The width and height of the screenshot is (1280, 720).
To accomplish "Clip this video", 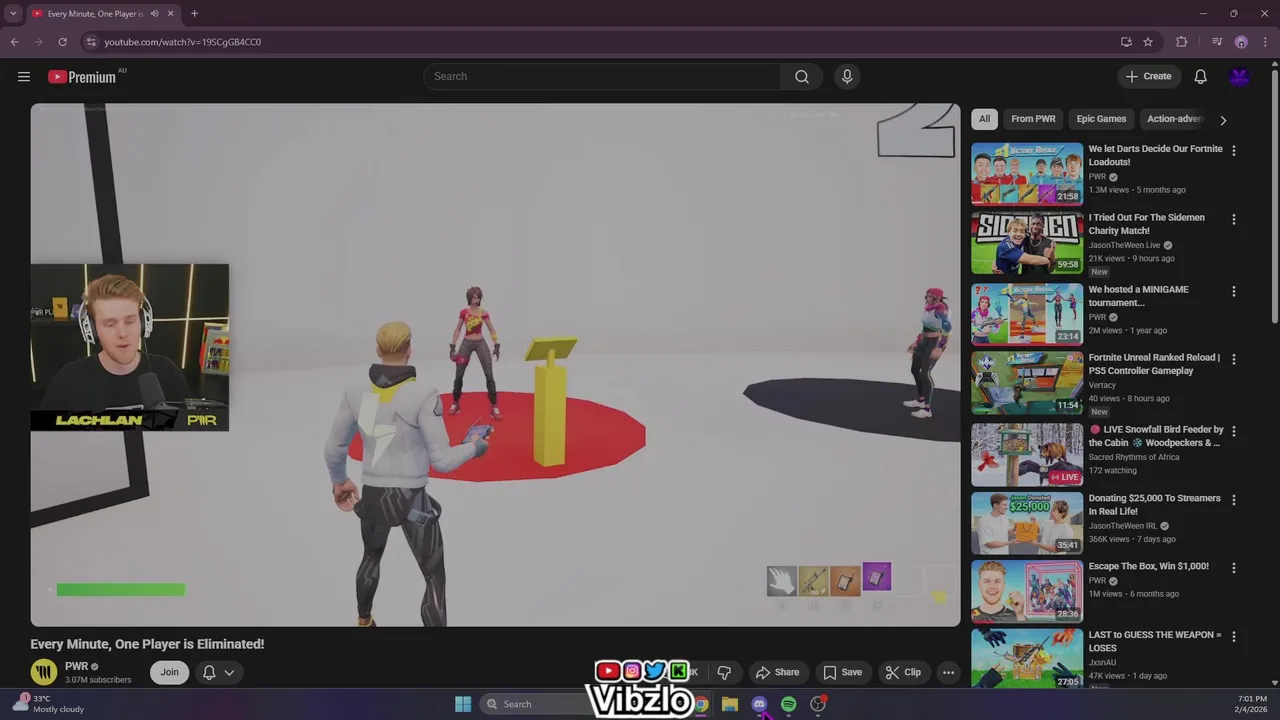I will coord(903,672).
